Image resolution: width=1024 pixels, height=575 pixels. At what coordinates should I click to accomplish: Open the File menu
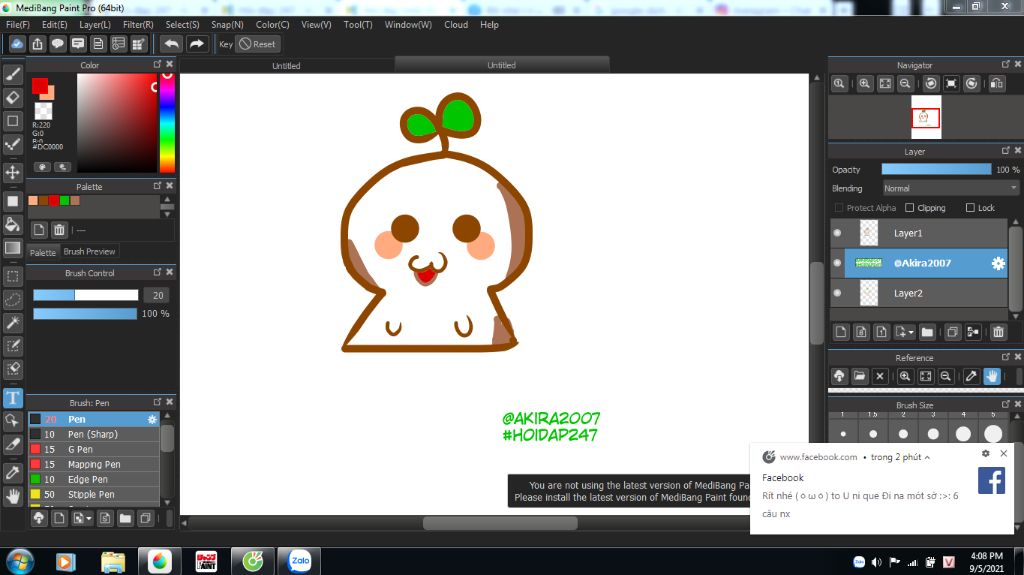pyautogui.click(x=18, y=25)
